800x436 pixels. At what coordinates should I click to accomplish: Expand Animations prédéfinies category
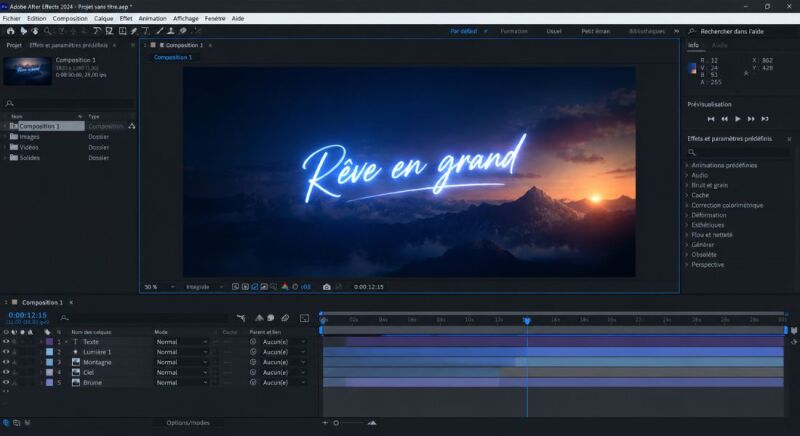pos(687,165)
